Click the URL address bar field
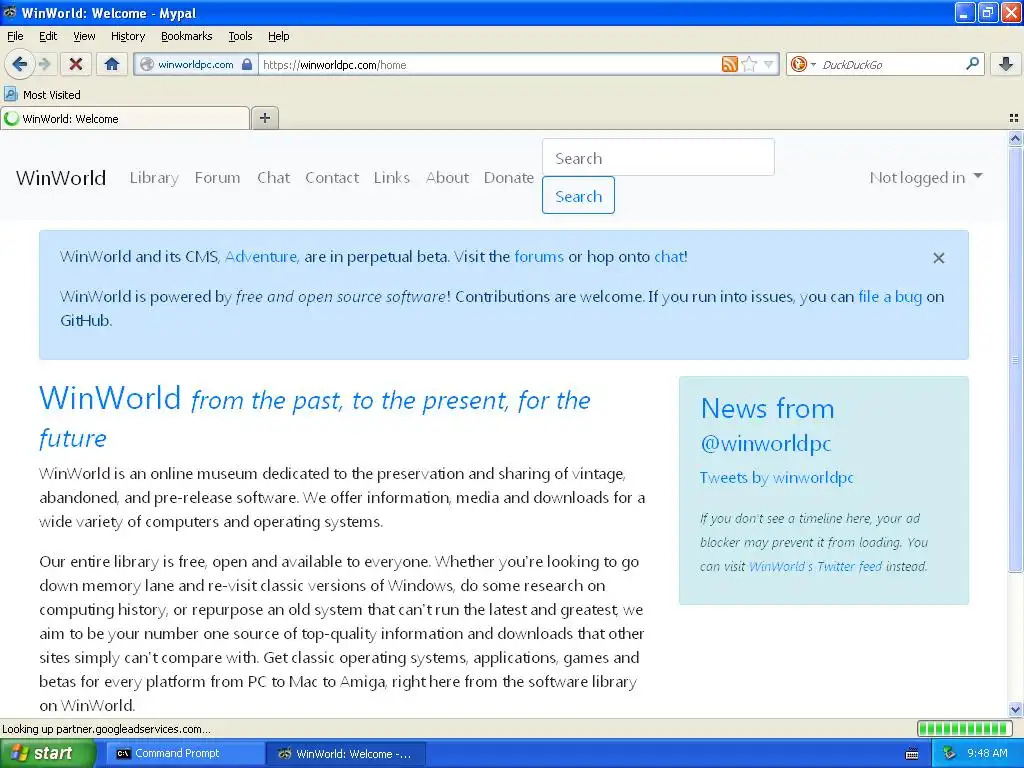1024x768 pixels. coord(490,64)
